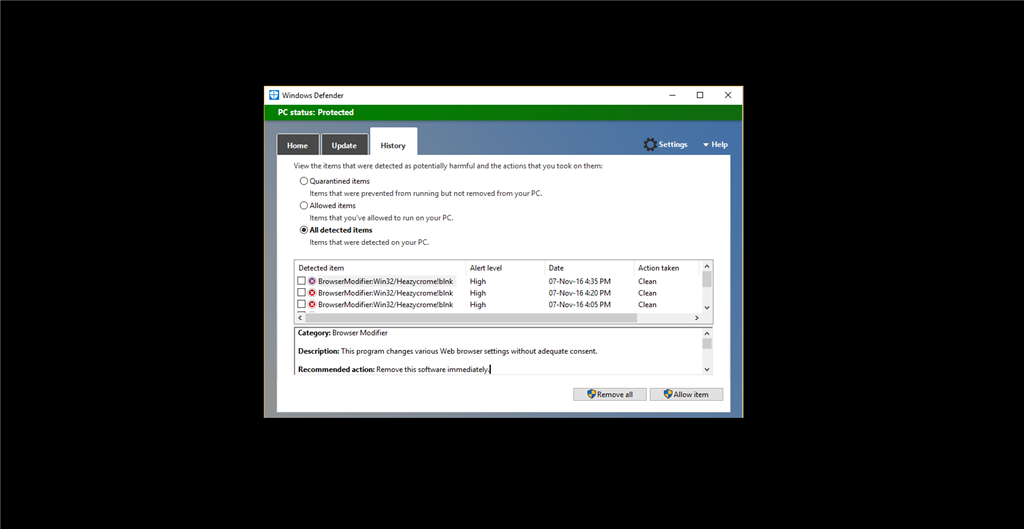Screen dimensions: 1024x529
Task: Click the detected items vertical scrollbar thumb
Action: pyautogui.click(x=707, y=280)
